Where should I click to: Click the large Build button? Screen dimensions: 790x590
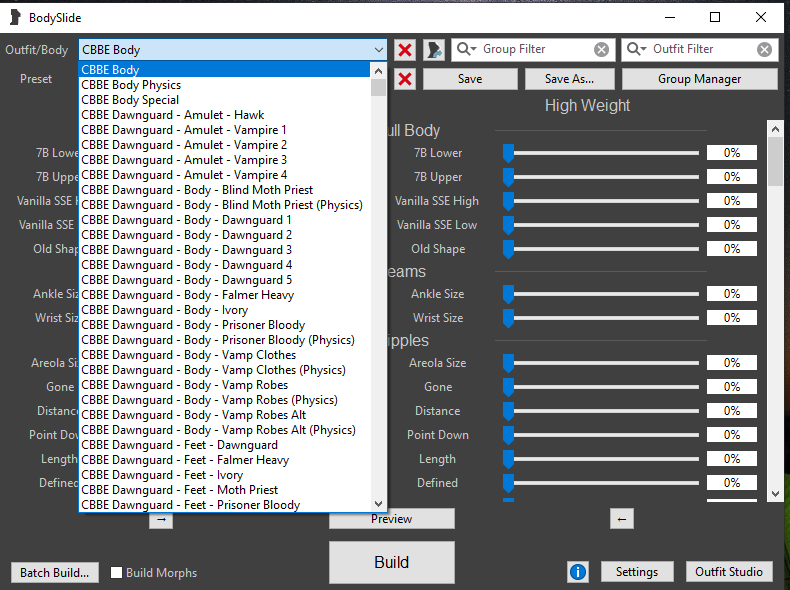point(391,562)
